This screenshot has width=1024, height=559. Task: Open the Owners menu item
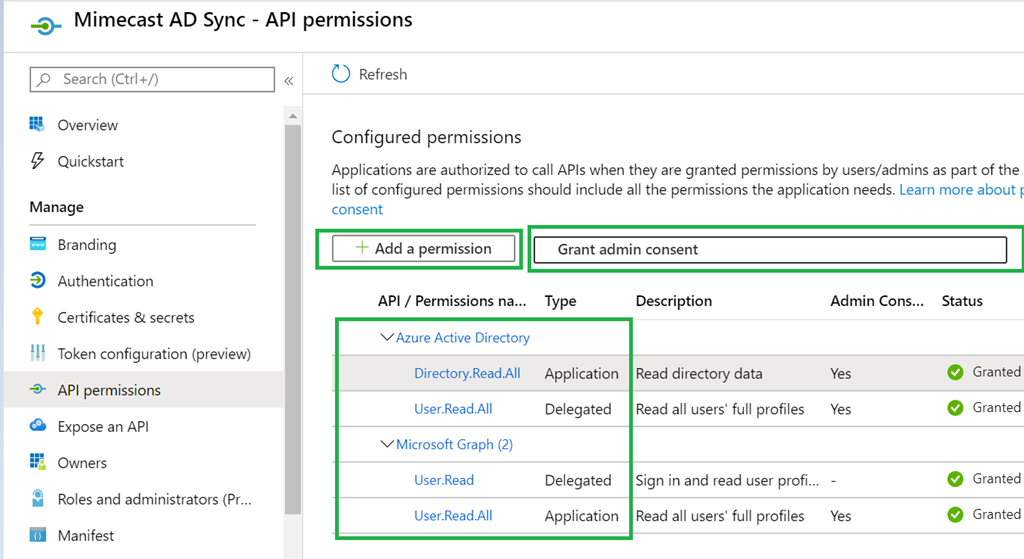click(82, 462)
